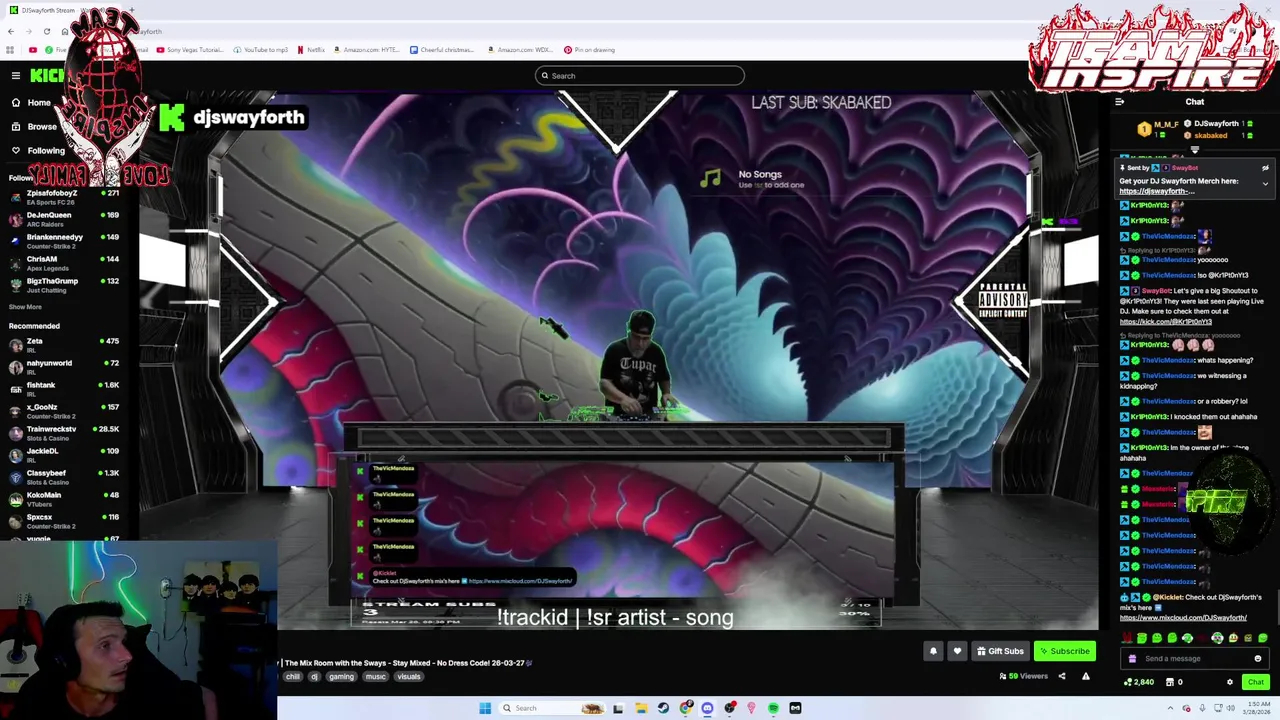Open the emote picker smiley icon
Viewport: 1280px width, 720px height.
(x=1258, y=659)
